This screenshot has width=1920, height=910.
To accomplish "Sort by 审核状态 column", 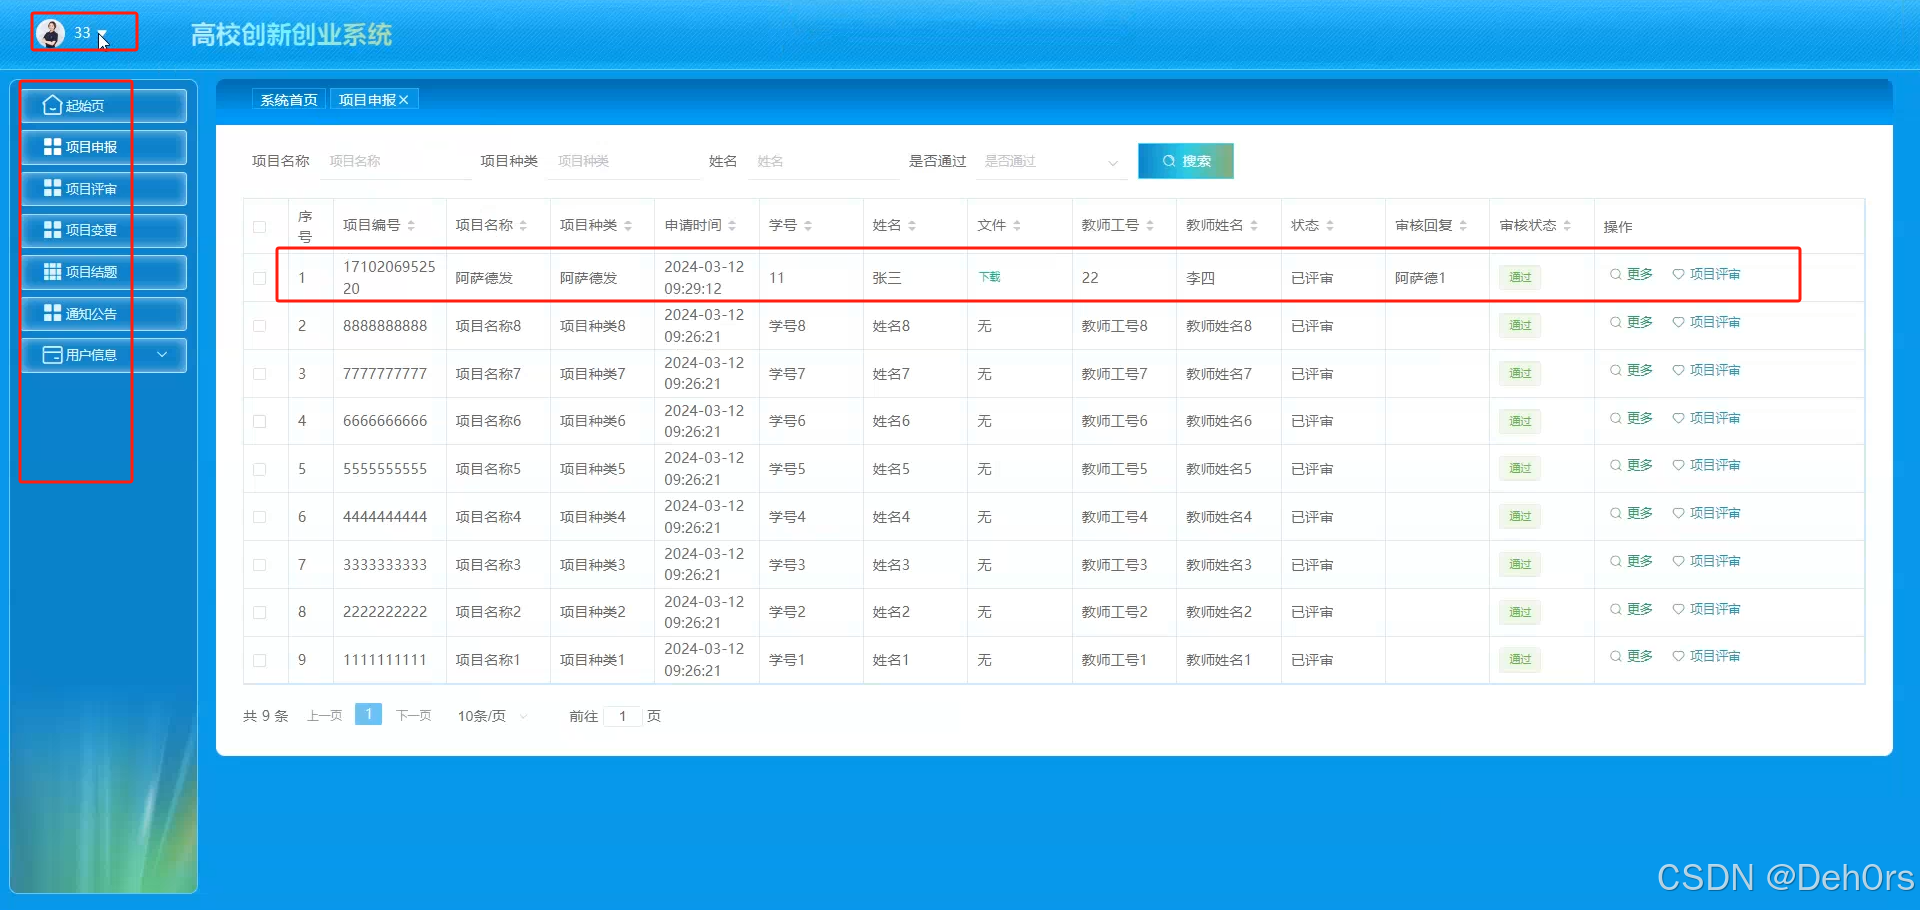I will 1567,226.
